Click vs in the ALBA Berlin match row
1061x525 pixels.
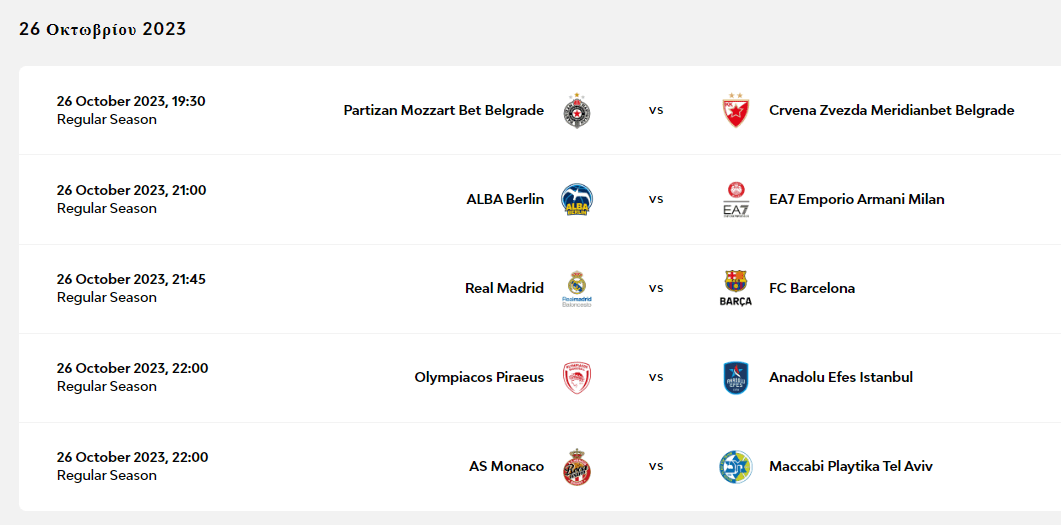pyautogui.click(x=656, y=199)
